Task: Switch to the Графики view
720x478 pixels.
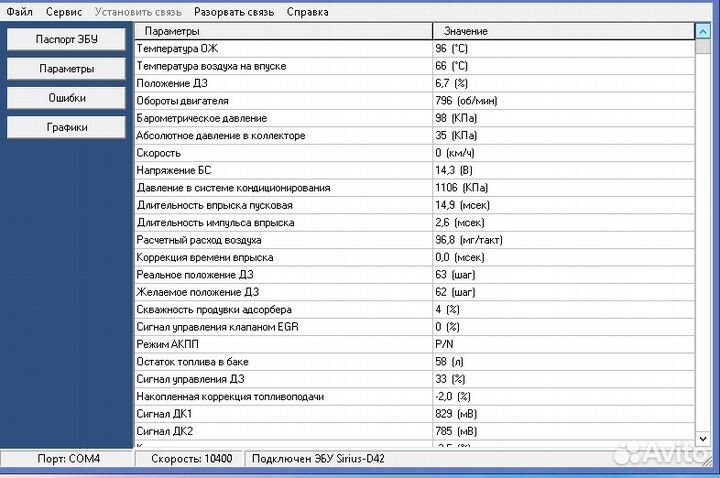Action: click(x=66, y=127)
